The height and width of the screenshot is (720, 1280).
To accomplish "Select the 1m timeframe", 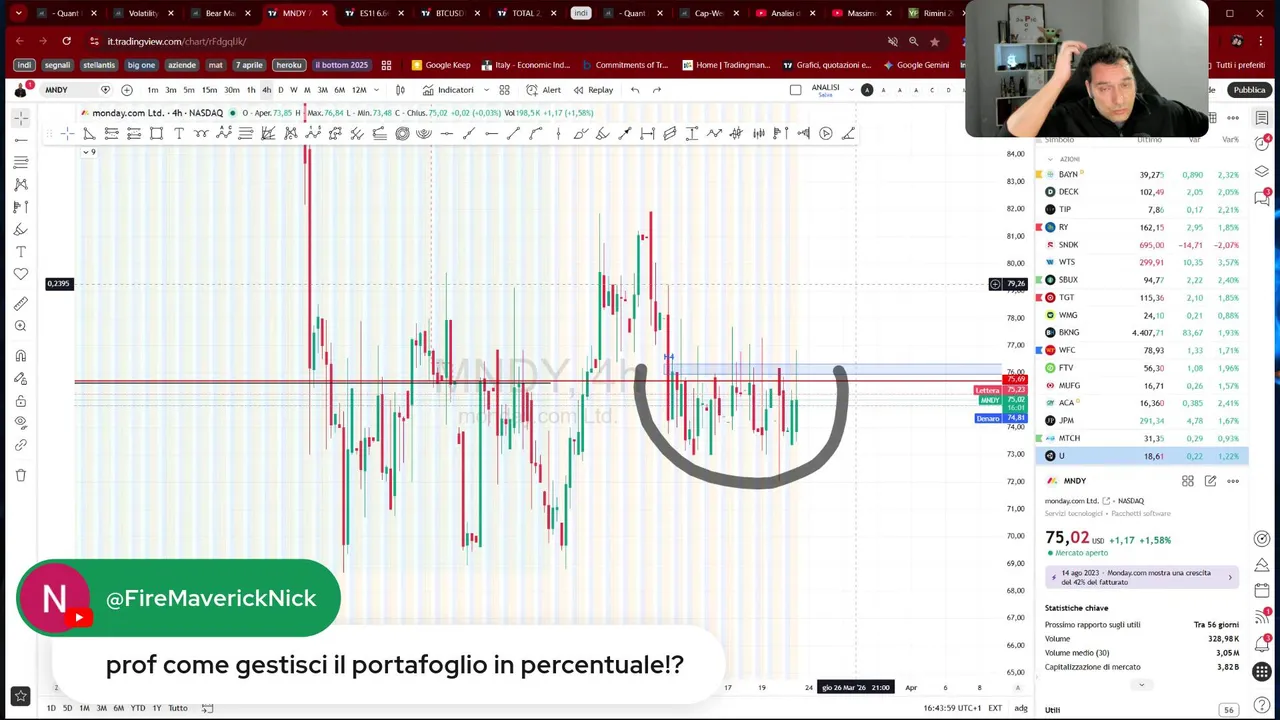I will (x=153, y=90).
